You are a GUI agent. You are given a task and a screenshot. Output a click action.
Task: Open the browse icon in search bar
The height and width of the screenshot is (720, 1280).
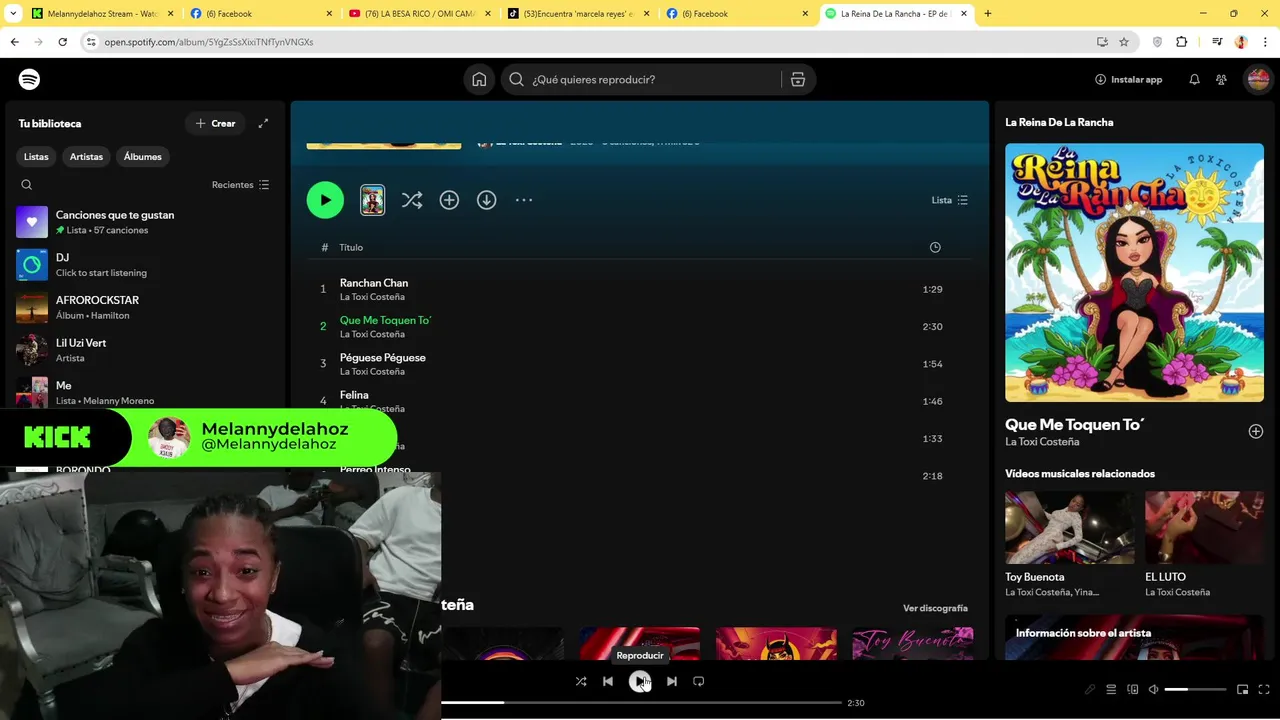click(798, 79)
